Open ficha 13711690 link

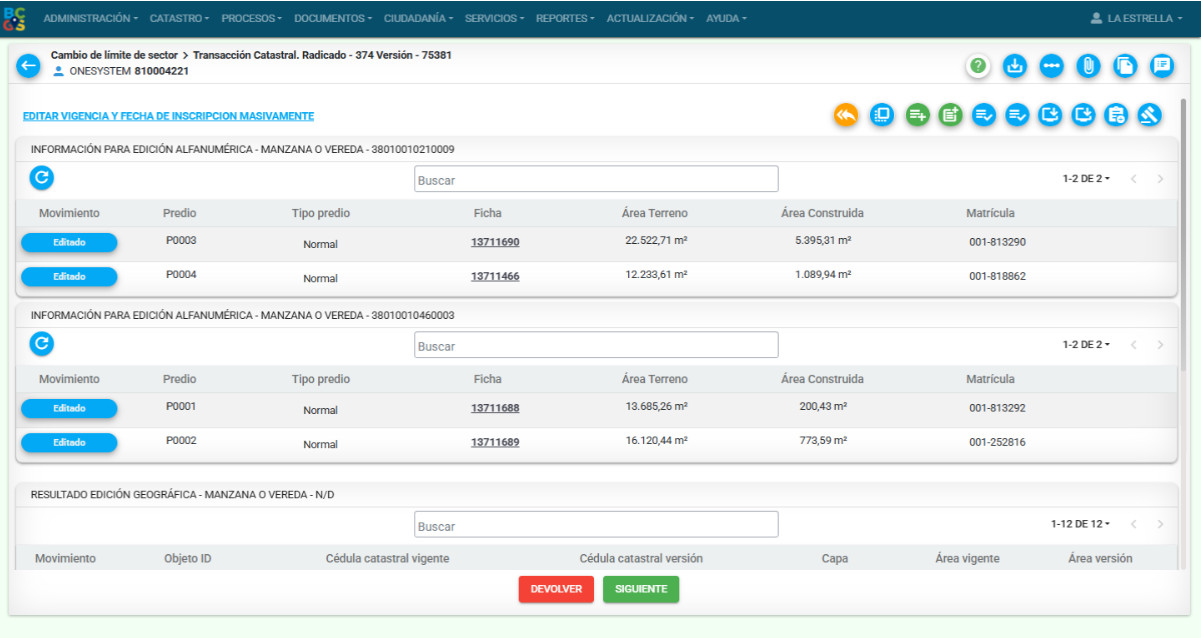(495, 242)
